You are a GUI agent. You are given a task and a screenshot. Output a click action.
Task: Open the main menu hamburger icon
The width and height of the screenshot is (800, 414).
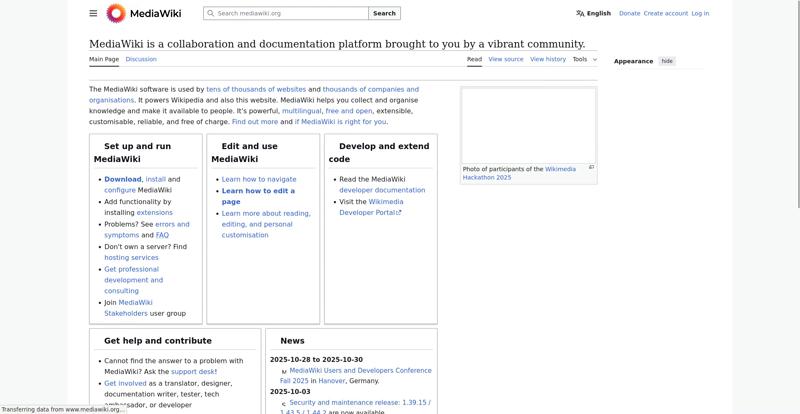93,13
